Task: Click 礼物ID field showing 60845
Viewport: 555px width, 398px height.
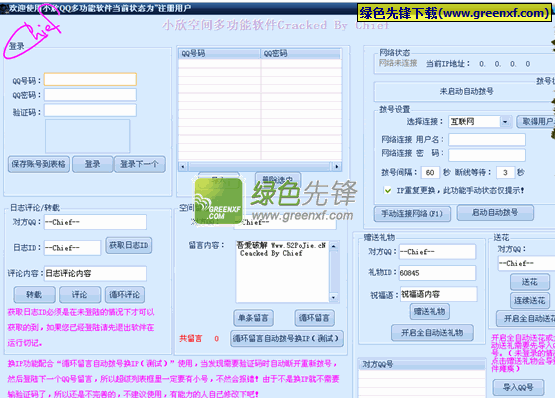Action: (x=437, y=273)
